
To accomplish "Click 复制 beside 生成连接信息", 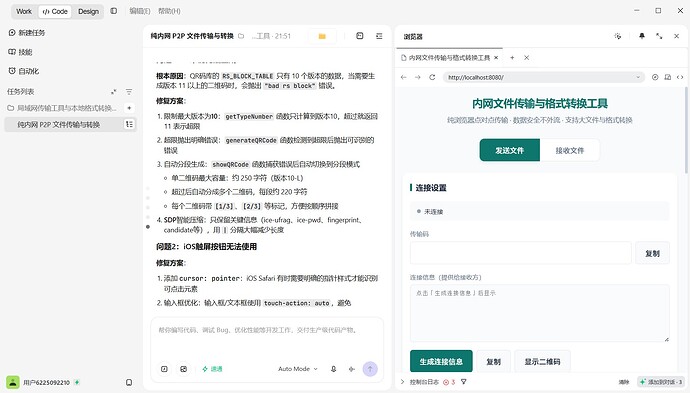I will tap(493, 361).
